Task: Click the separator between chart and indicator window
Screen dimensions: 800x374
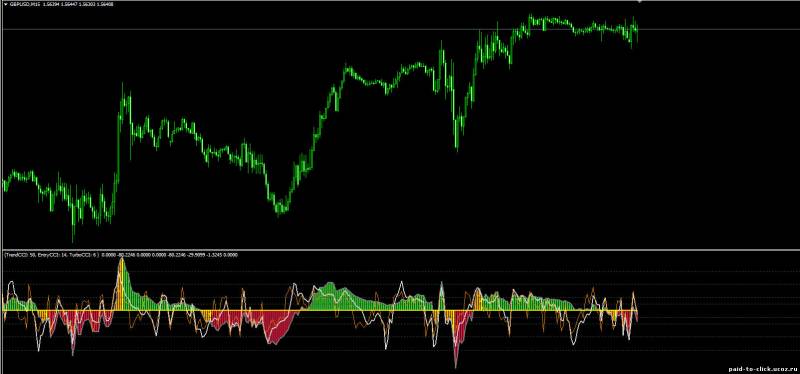Action: click(400, 250)
